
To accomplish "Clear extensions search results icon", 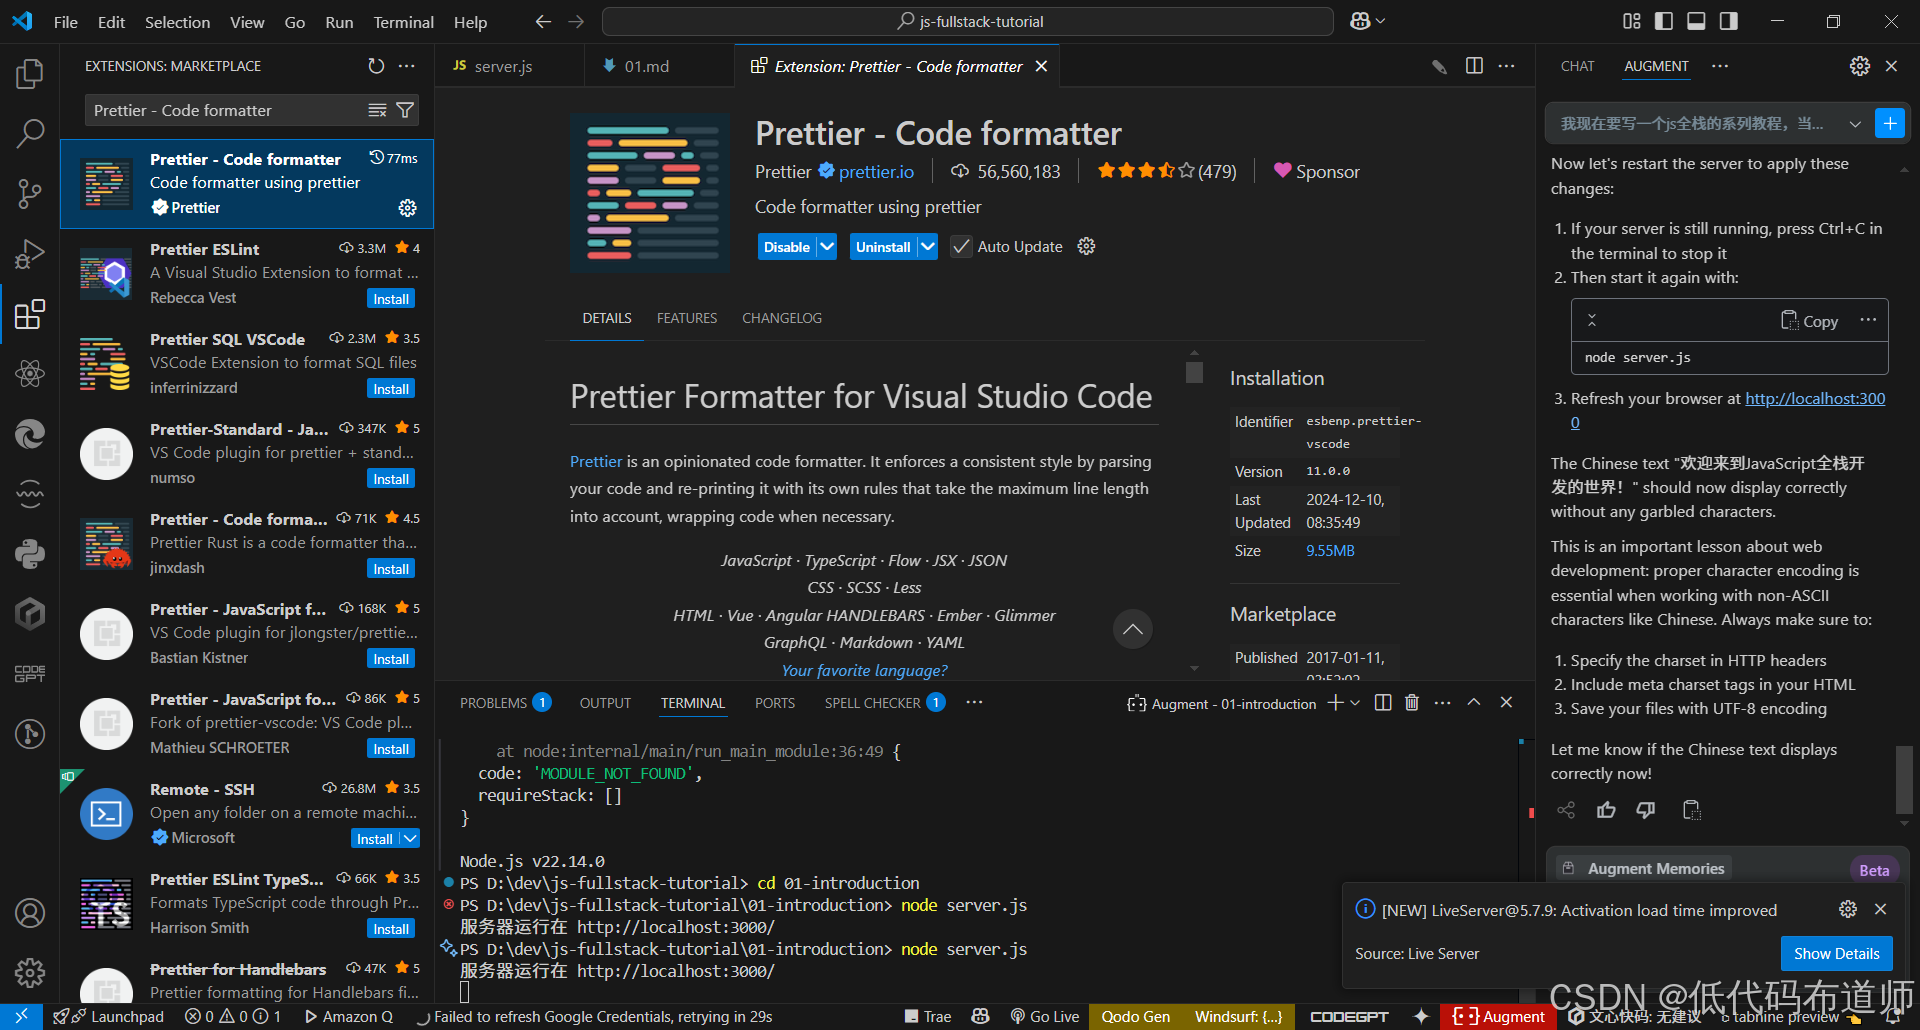I will (x=377, y=110).
